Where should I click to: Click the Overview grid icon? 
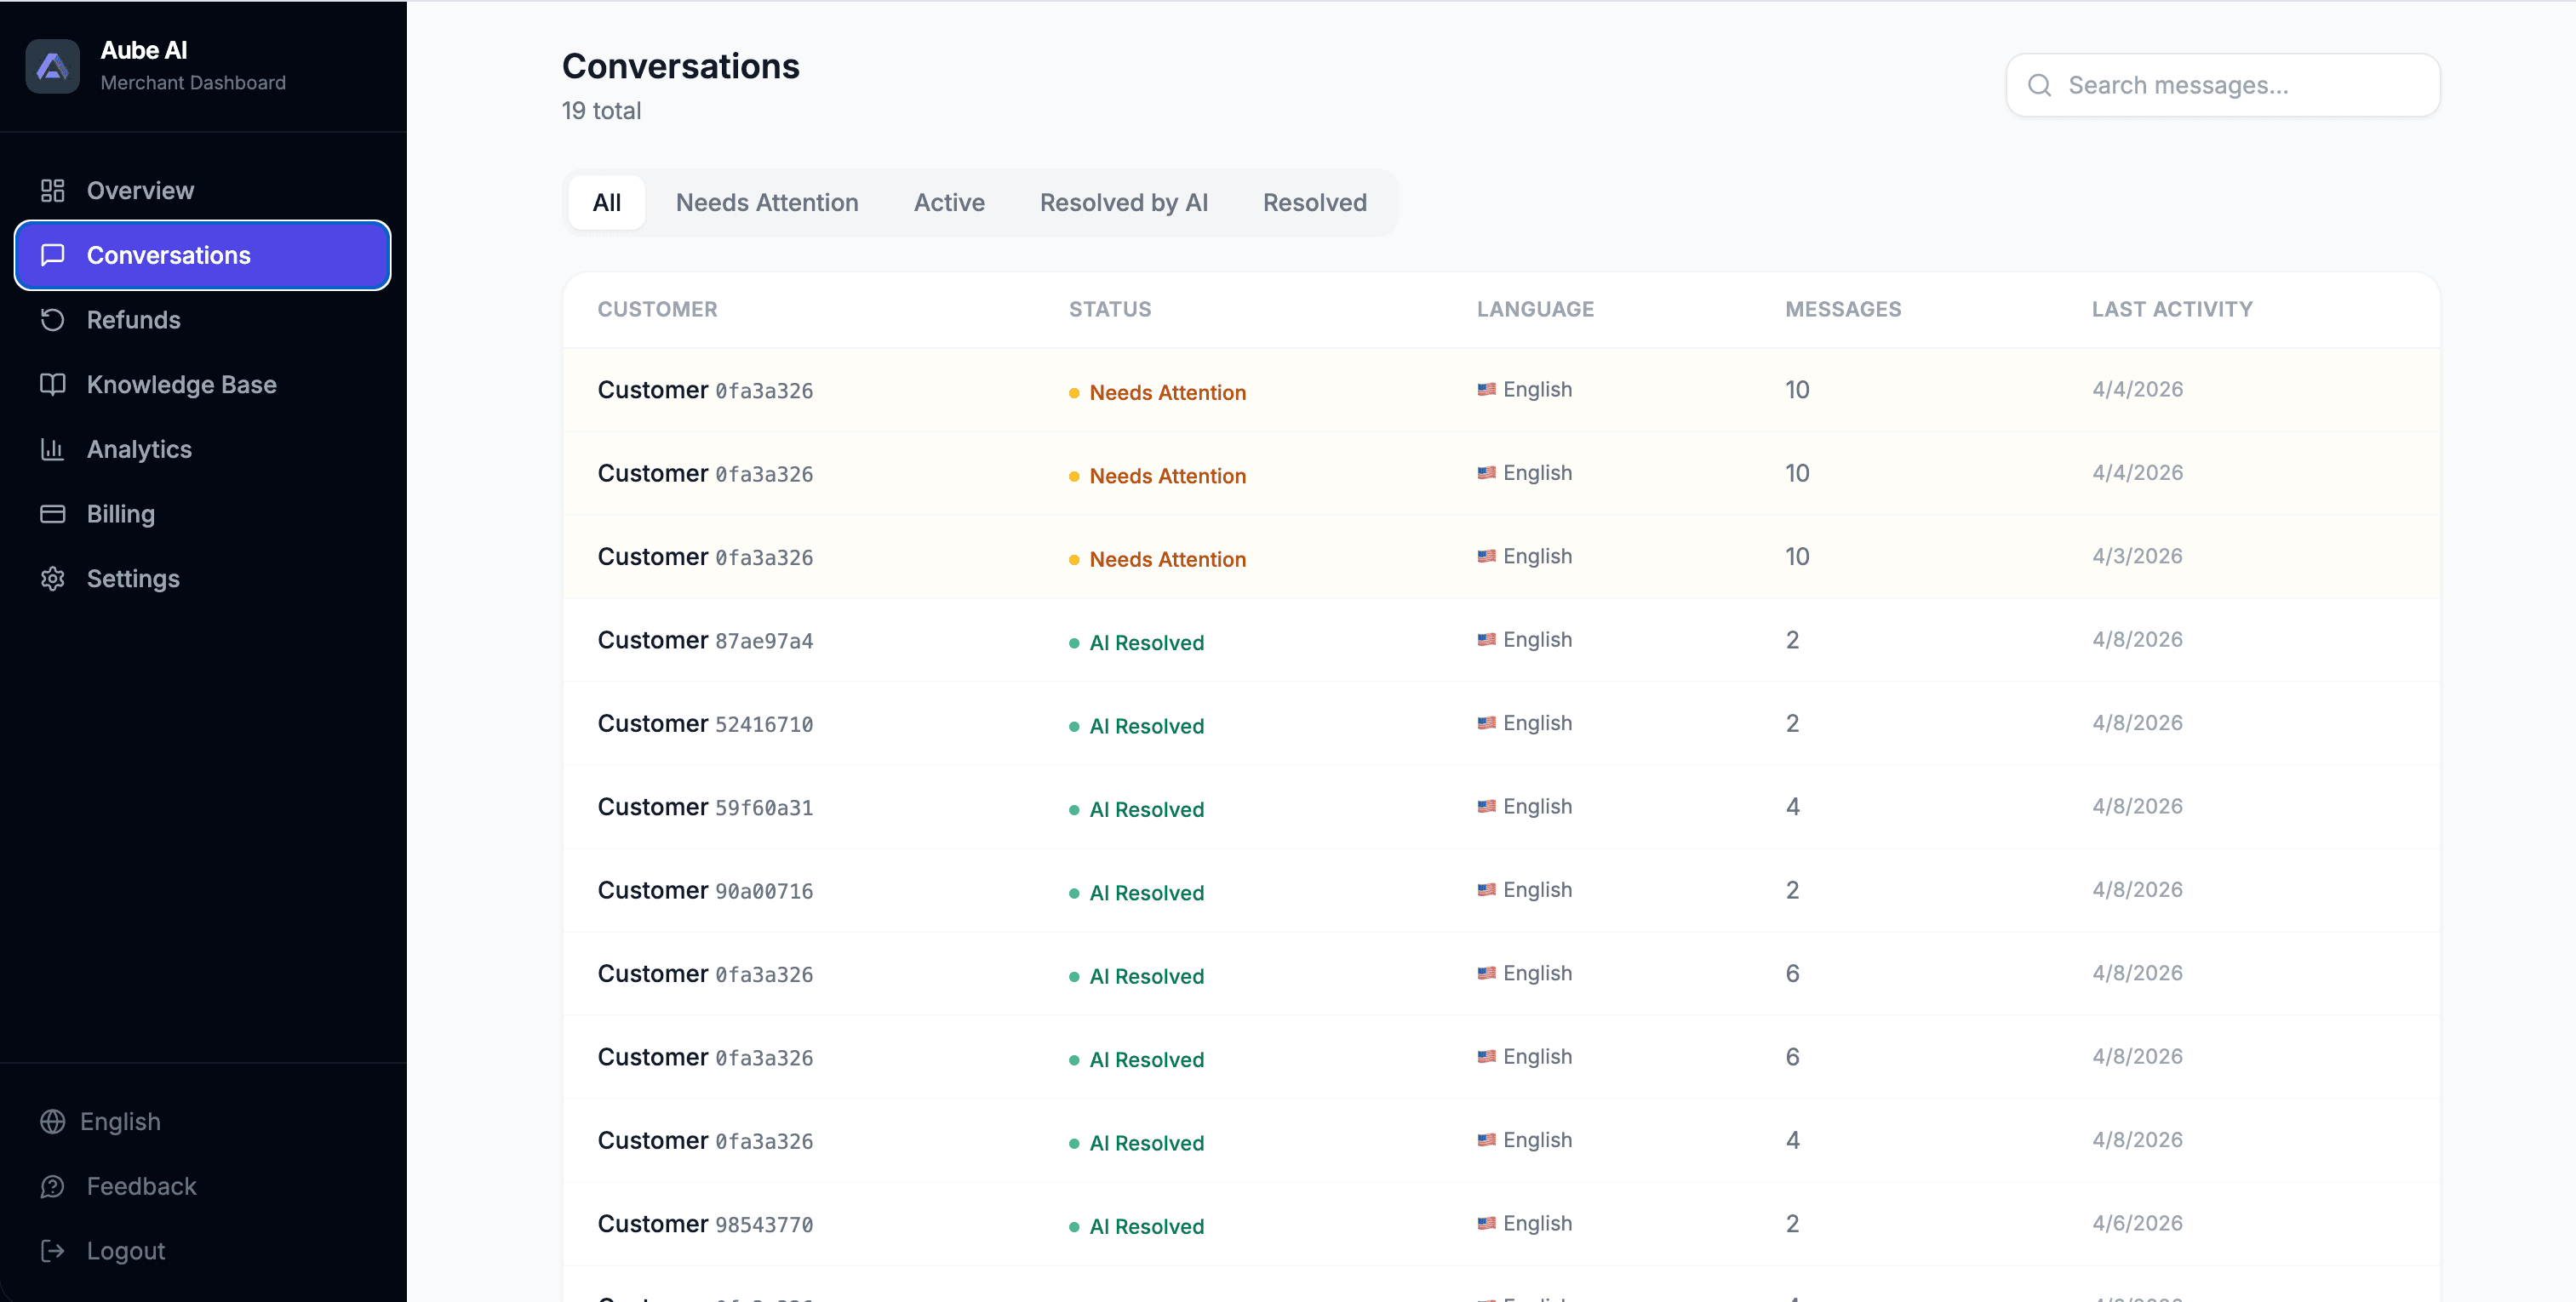click(x=52, y=190)
